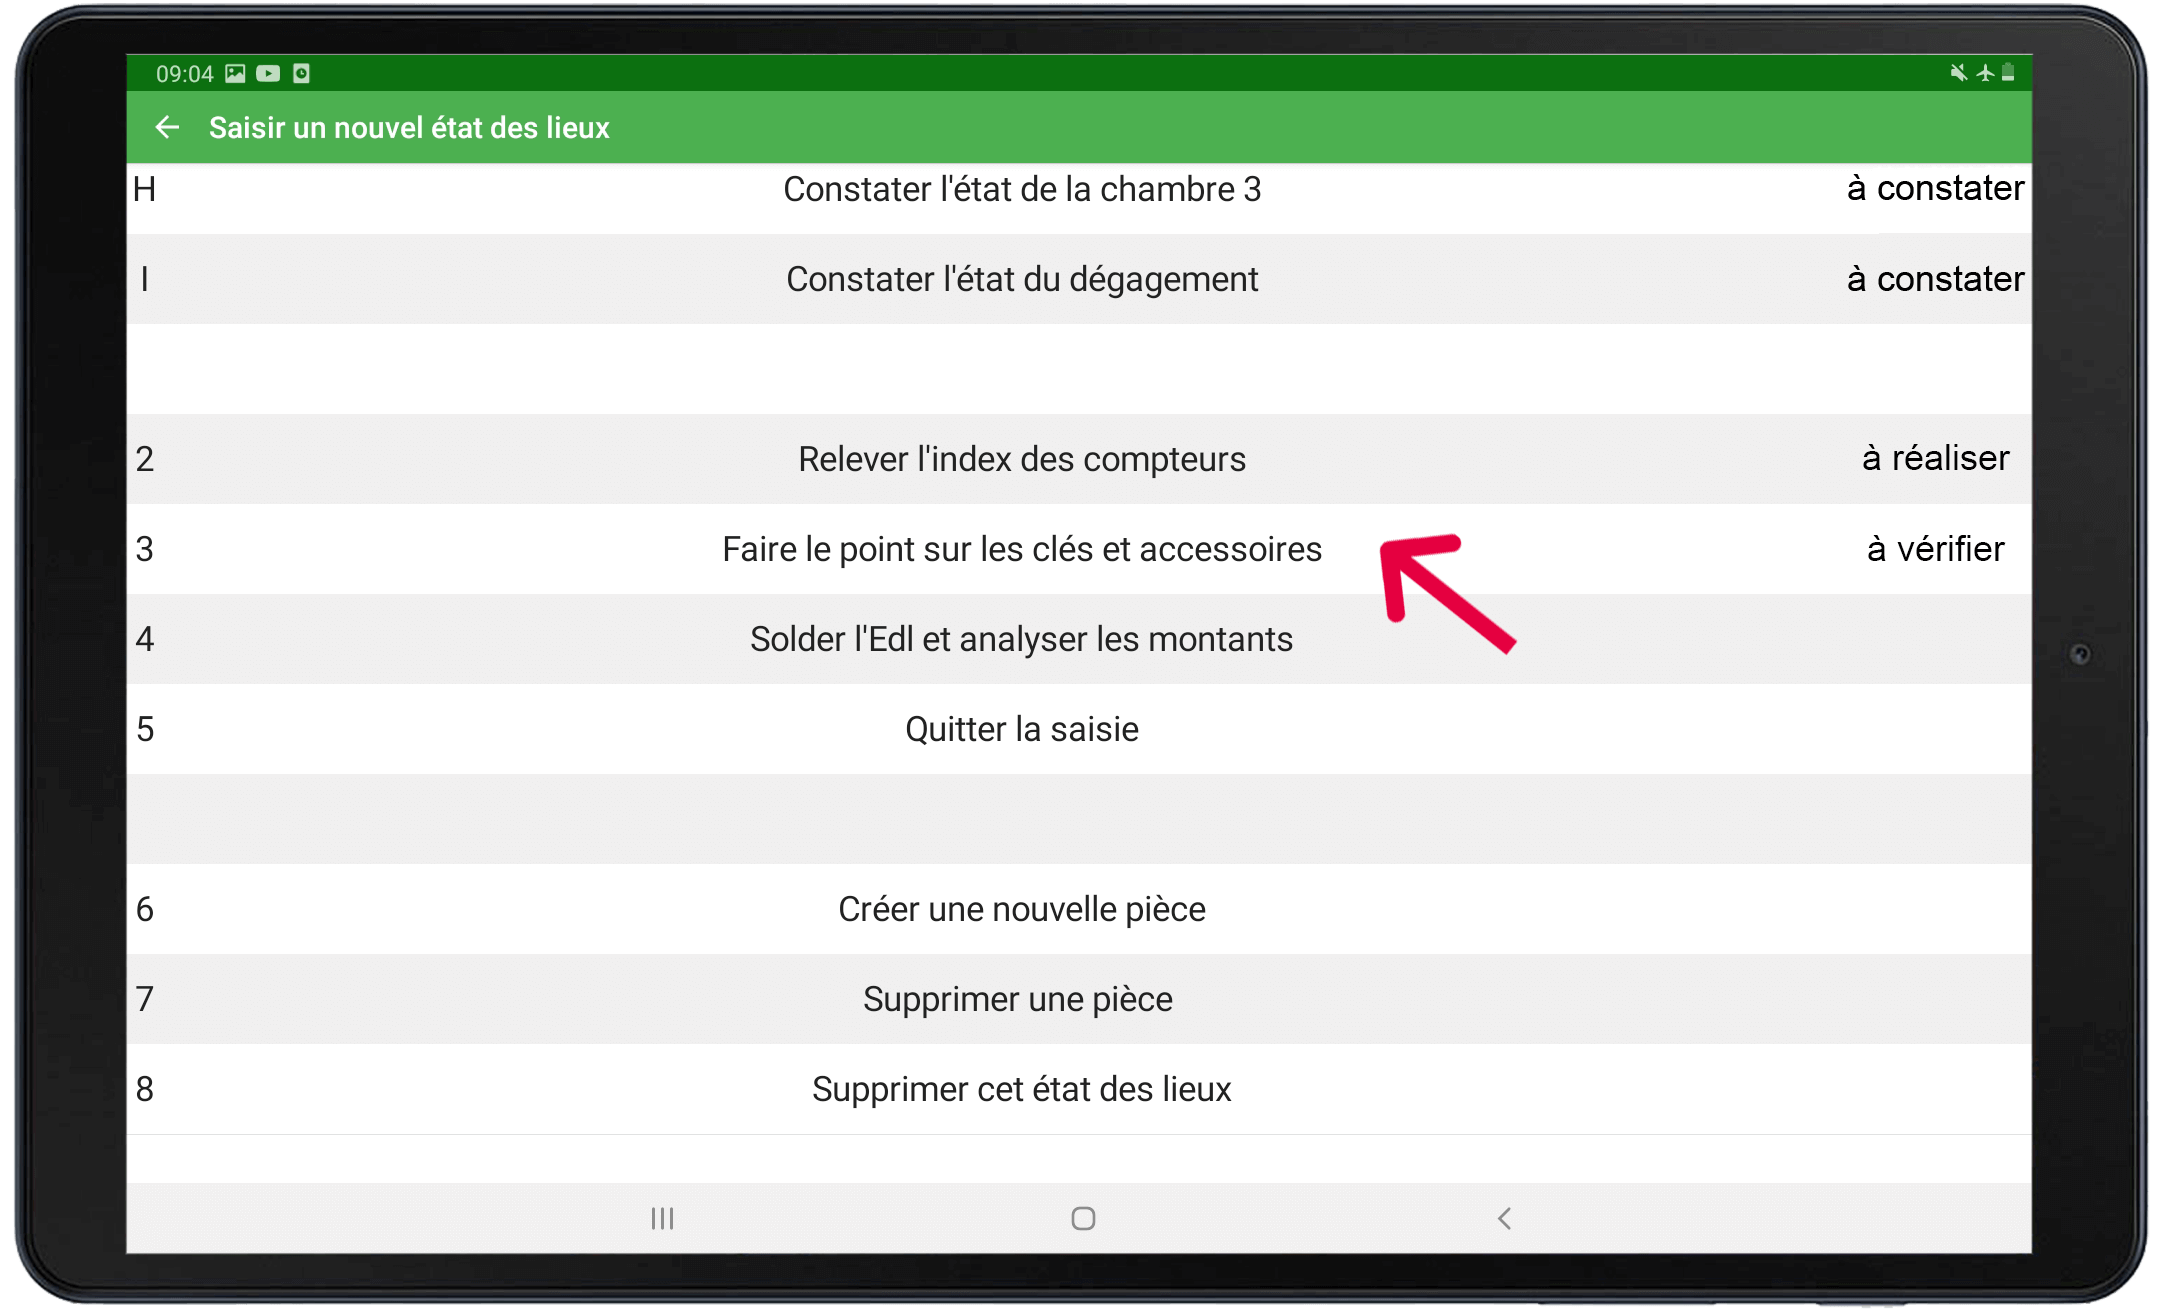Tap Quitter la saisie
Viewport: 2160px width, 1310px height.
[x=1021, y=729]
